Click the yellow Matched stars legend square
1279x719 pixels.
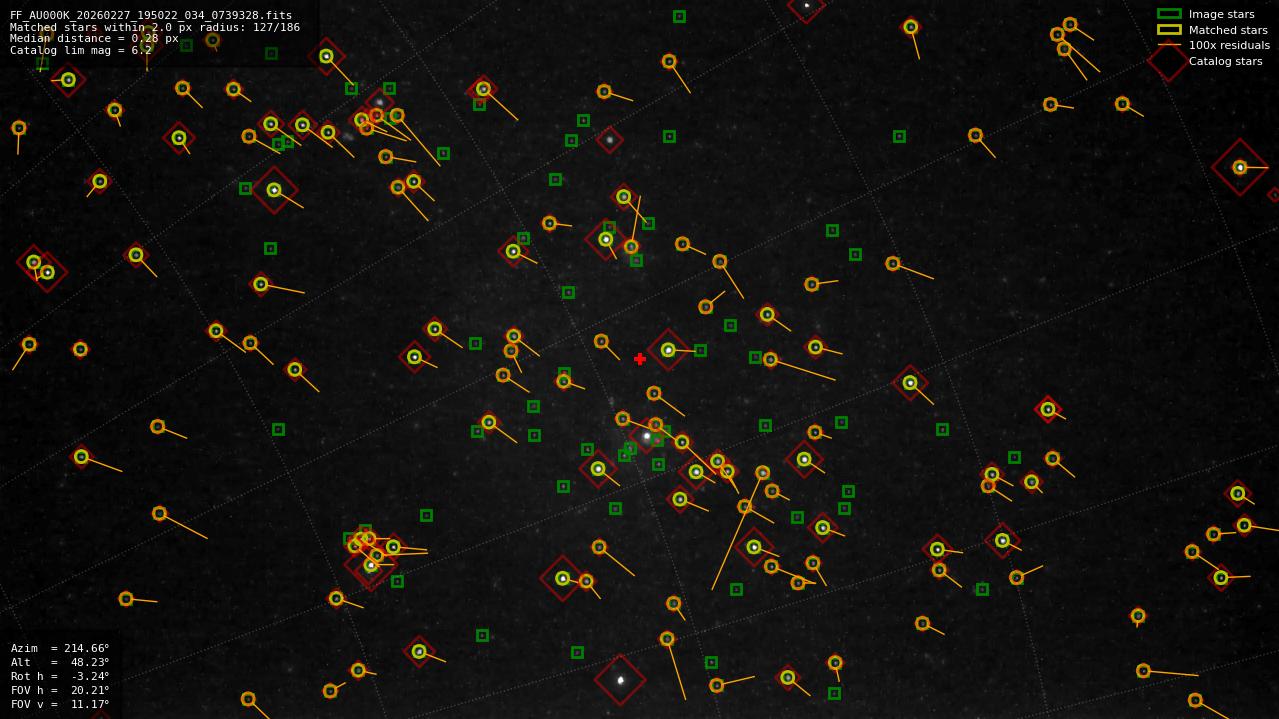(x=1169, y=30)
